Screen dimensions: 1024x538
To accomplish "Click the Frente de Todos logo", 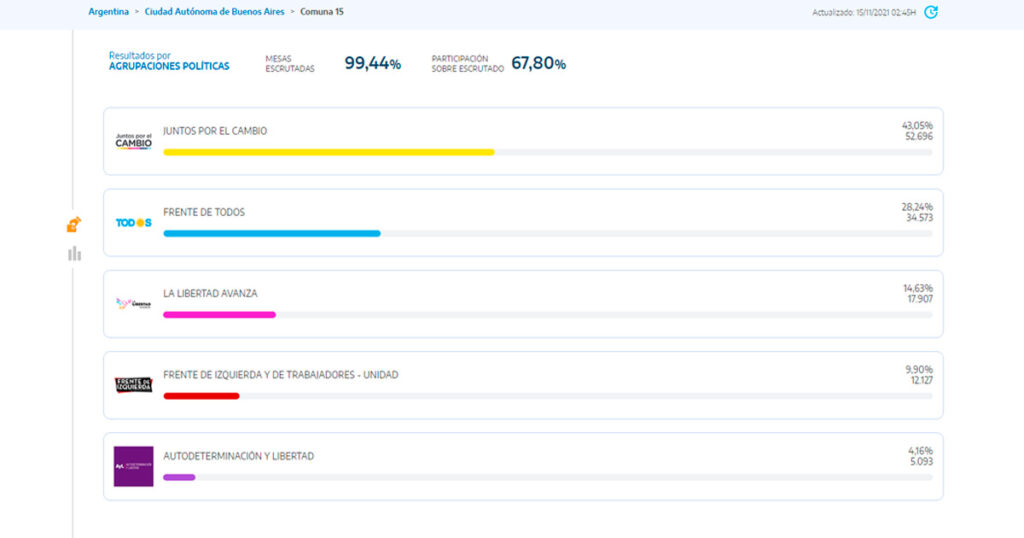I will [x=133, y=223].
